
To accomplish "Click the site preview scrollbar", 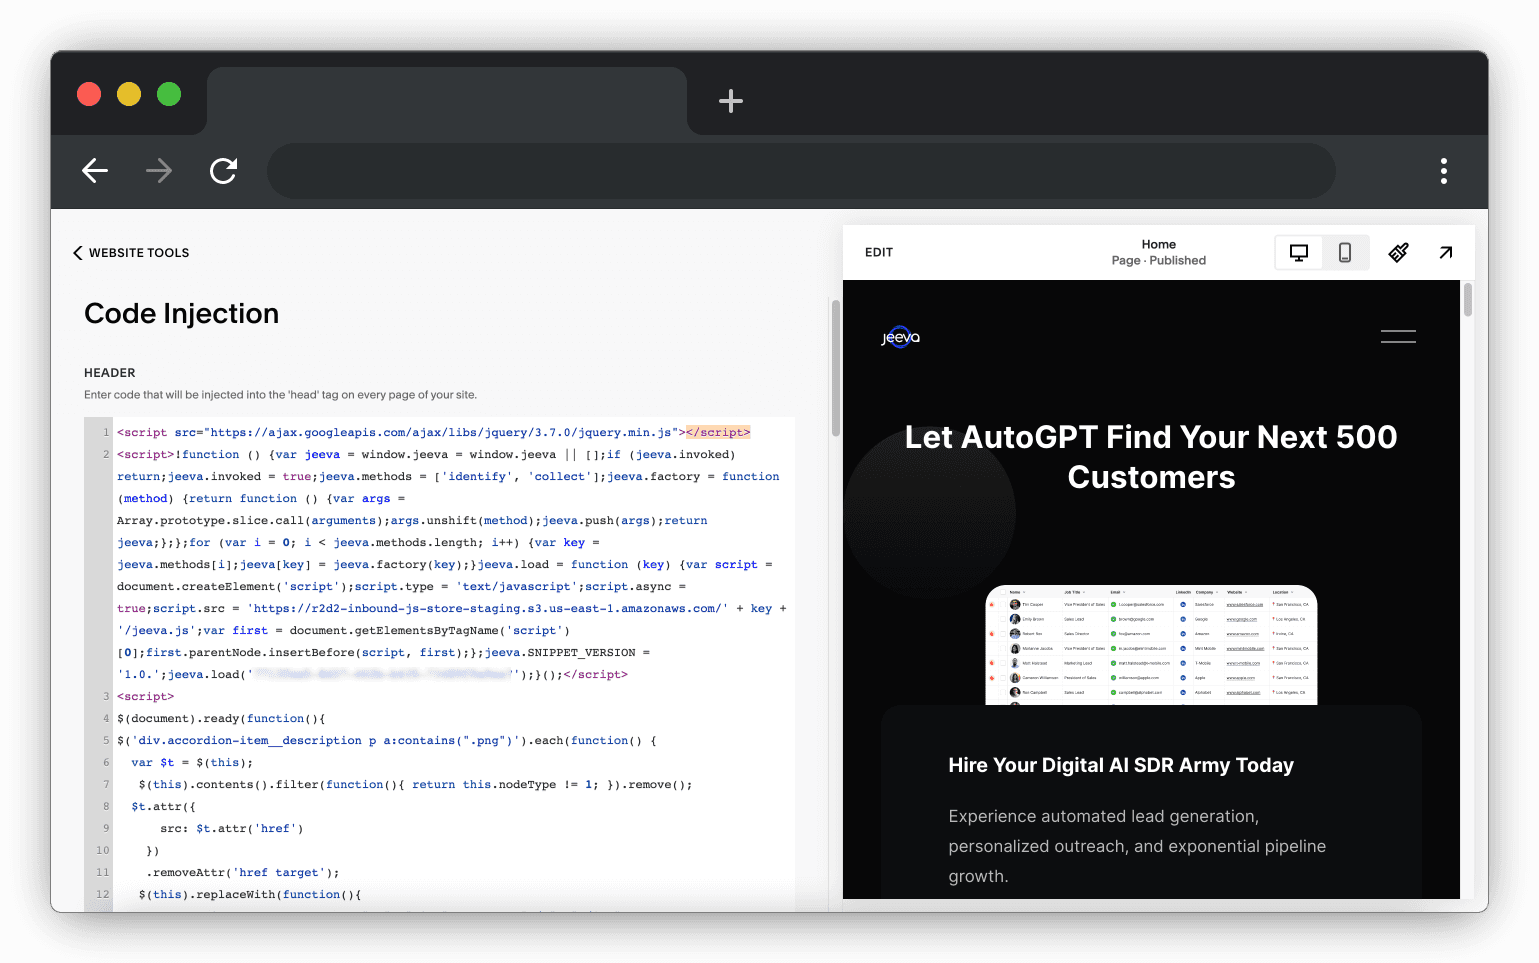I will click(1468, 300).
